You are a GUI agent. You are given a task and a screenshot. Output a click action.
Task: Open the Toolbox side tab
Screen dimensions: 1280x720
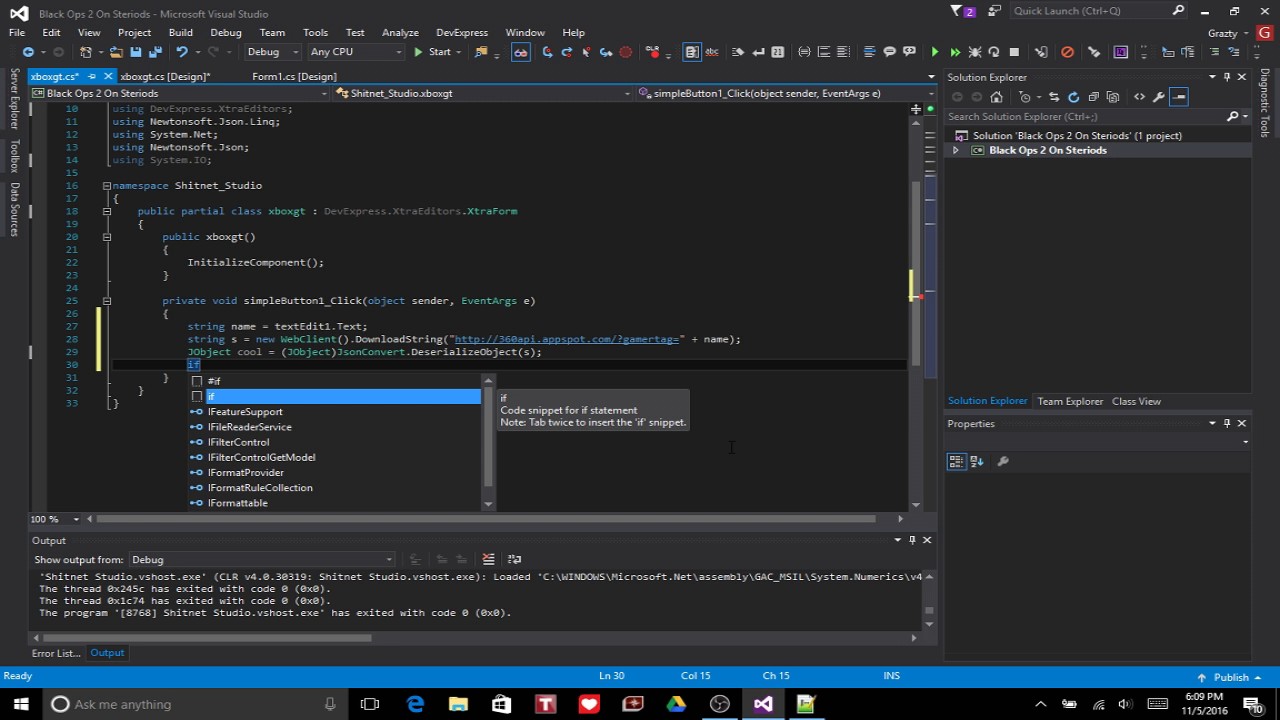point(14,157)
